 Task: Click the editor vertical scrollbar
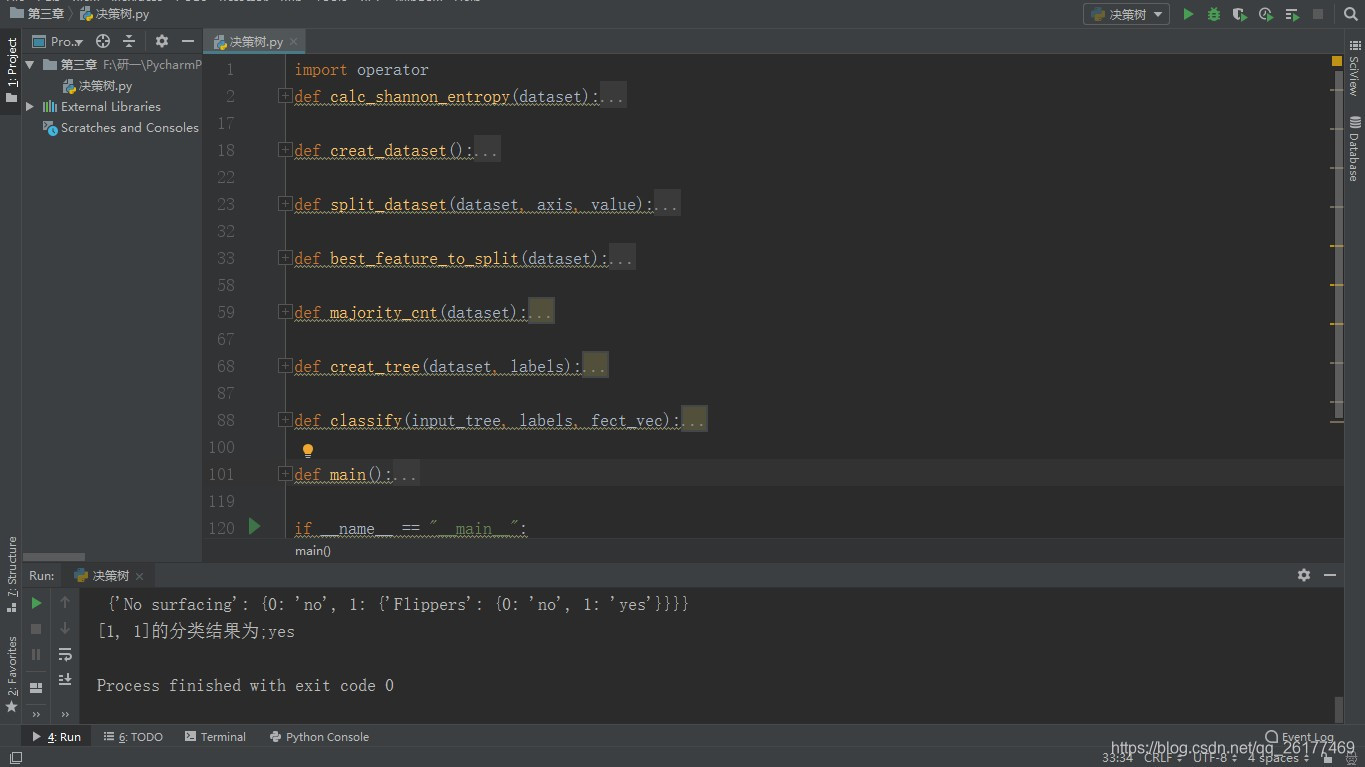[1339, 245]
